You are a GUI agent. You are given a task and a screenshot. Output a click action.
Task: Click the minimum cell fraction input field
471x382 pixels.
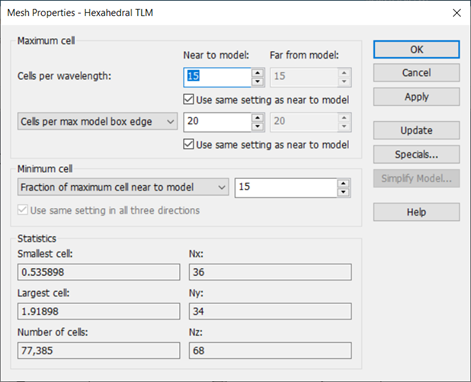point(286,188)
